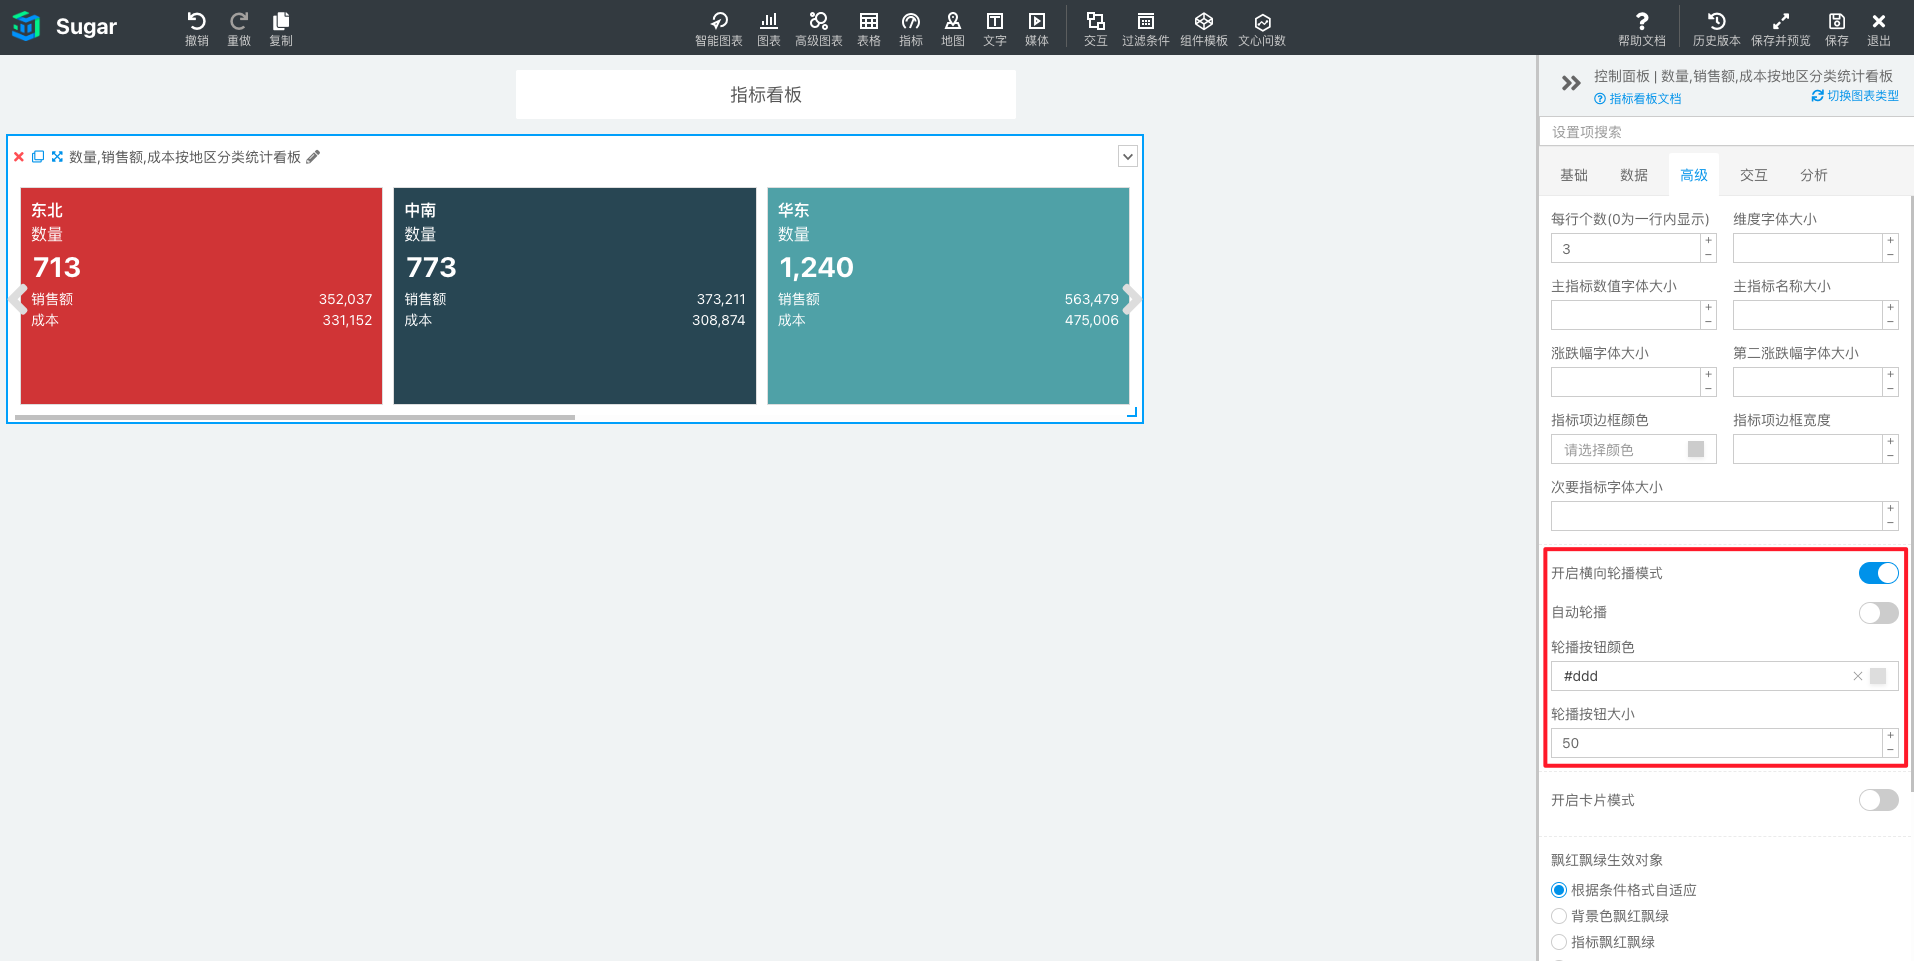This screenshot has height=961, width=1914.
Task: Expand chart to fullscreen icon
Action: (57, 157)
